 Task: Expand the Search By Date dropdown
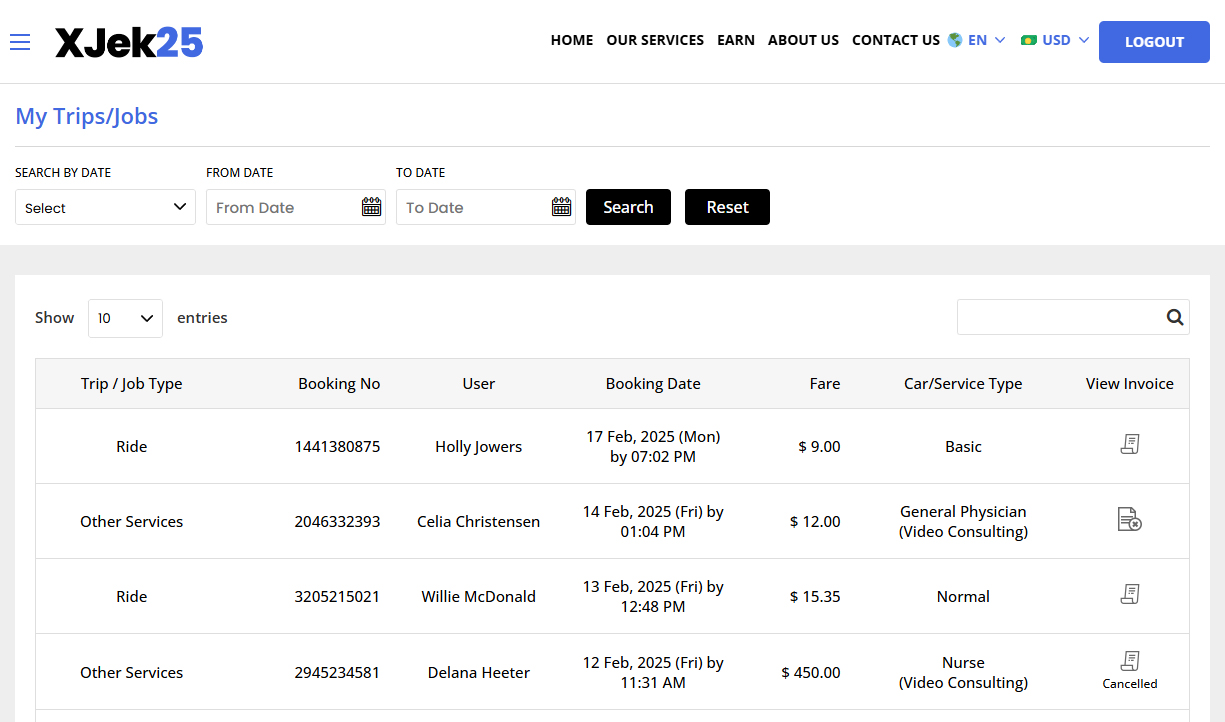pos(105,207)
